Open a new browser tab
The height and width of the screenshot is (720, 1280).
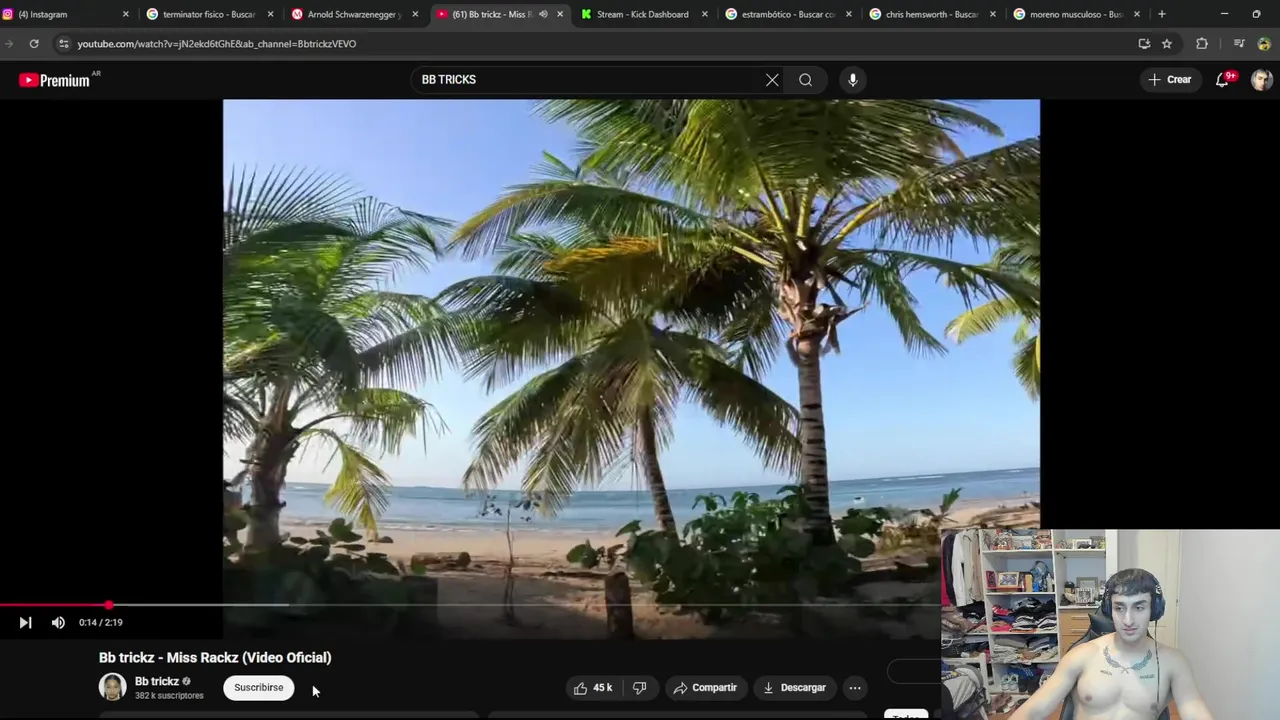(1161, 14)
